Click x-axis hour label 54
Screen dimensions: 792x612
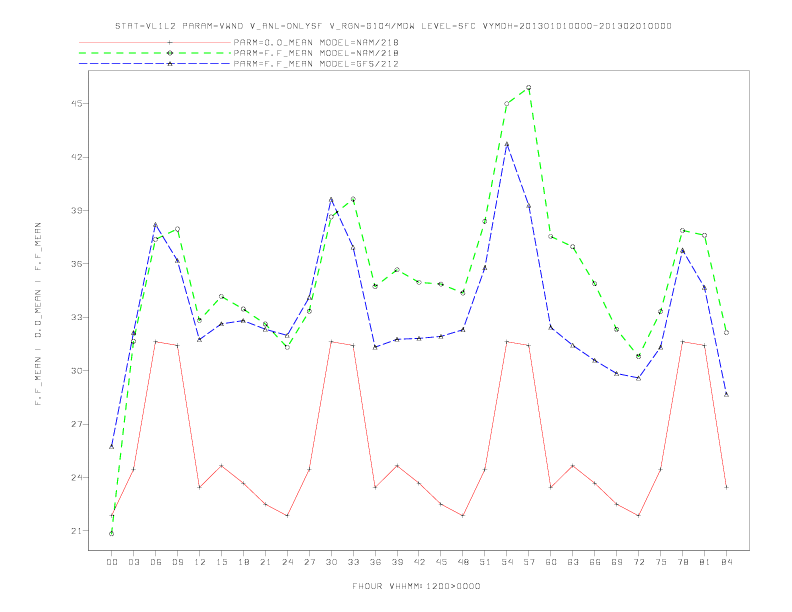[507, 562]
